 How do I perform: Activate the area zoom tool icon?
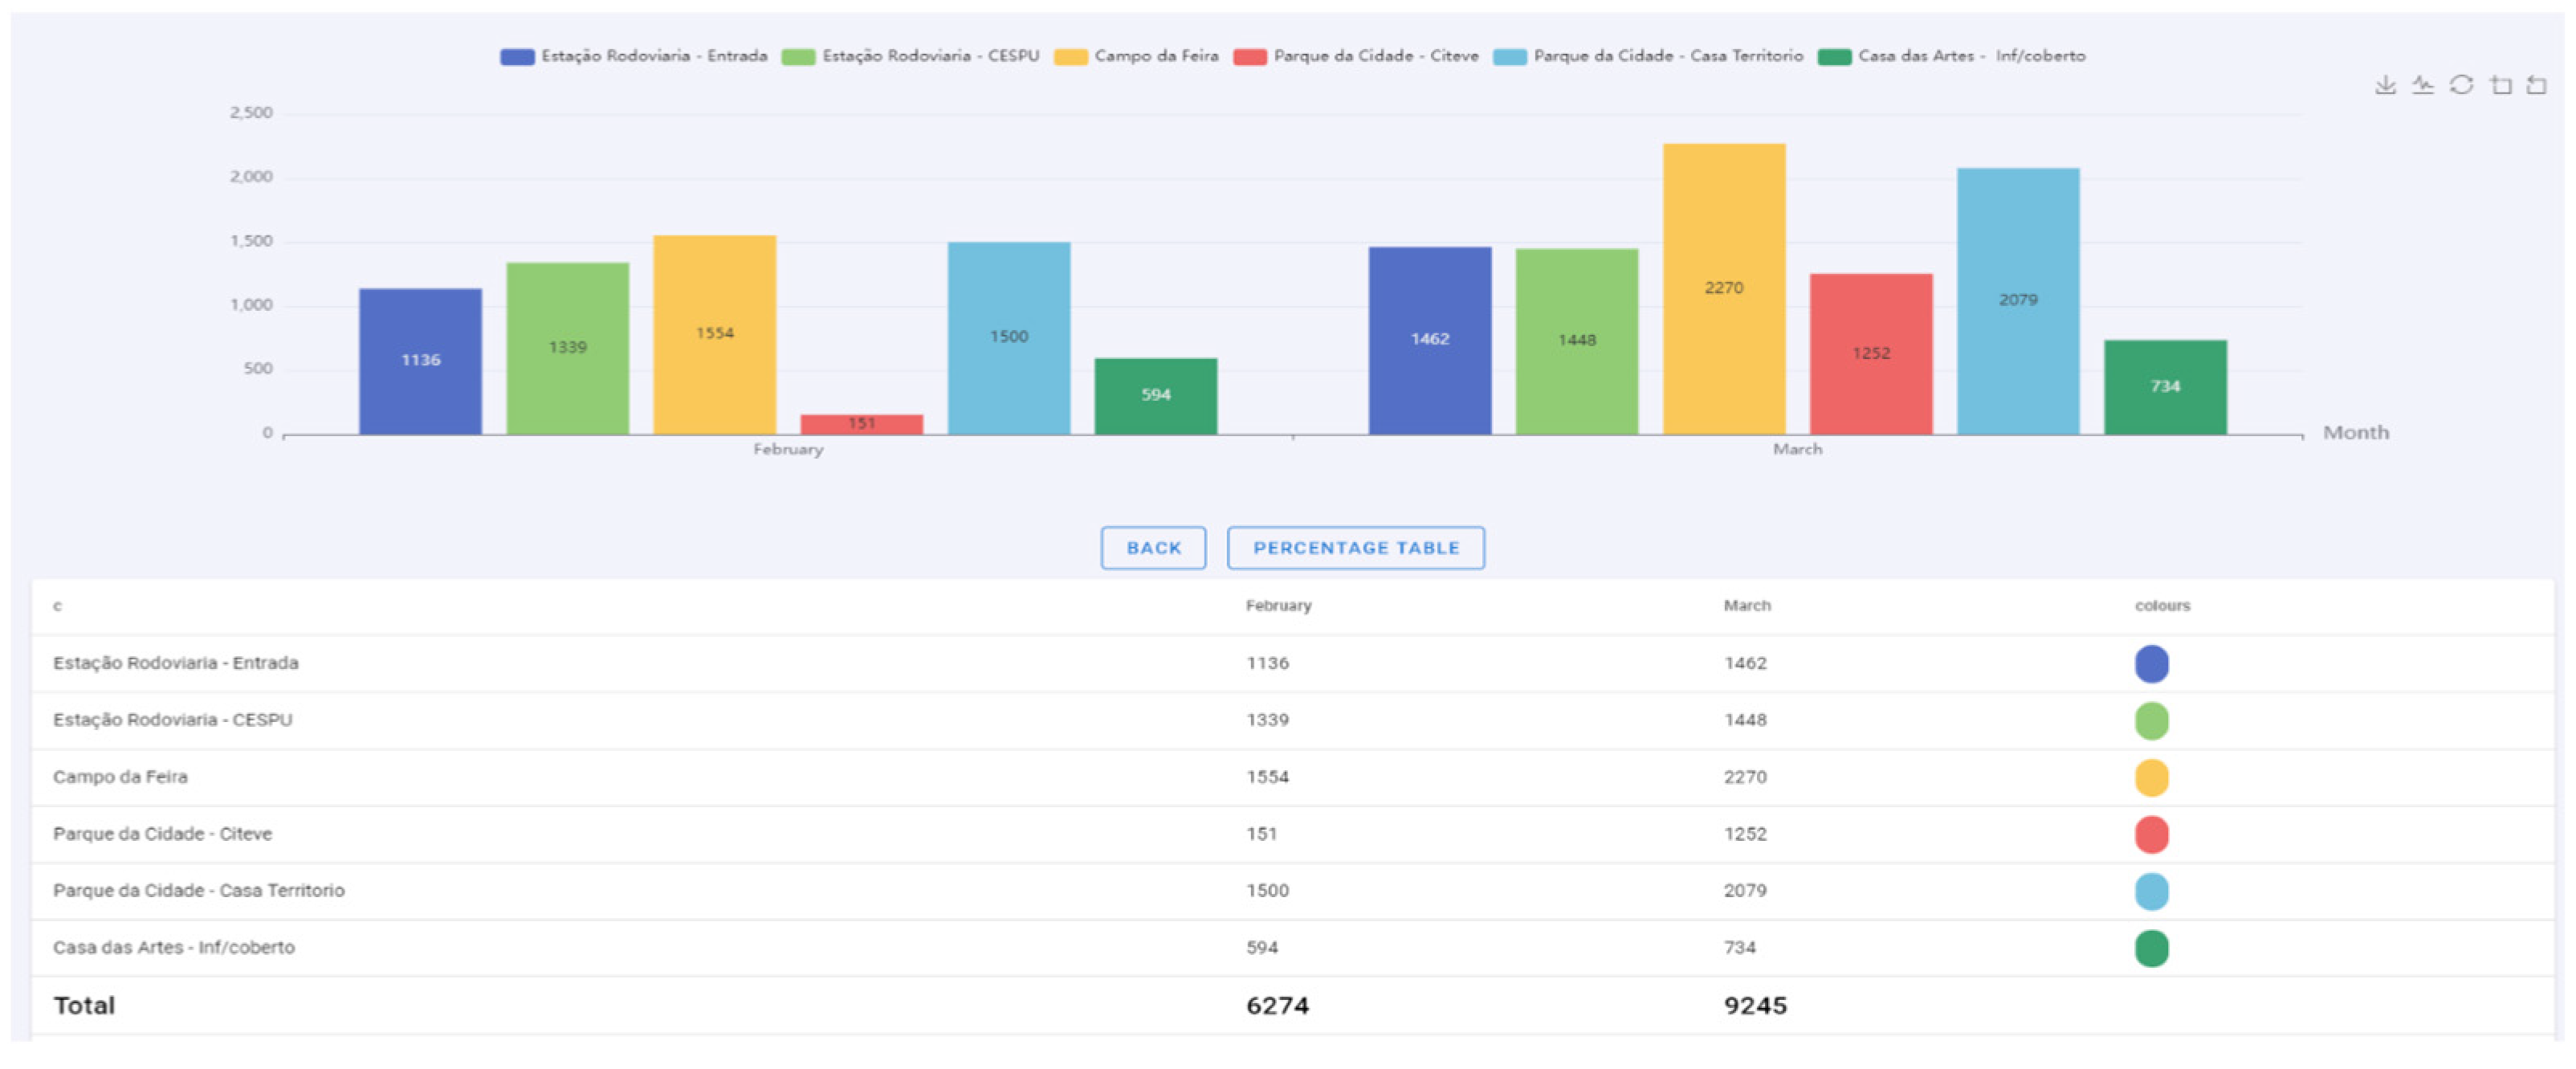click(2500, 86)
